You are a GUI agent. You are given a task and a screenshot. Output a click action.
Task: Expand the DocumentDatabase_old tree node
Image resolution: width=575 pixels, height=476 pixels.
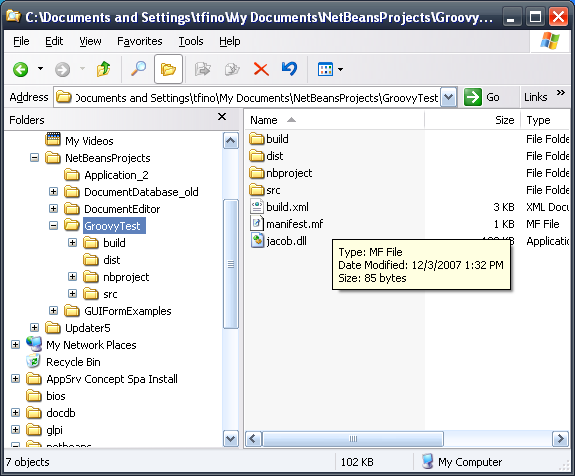pyautogui.click(x=54, y=191)
